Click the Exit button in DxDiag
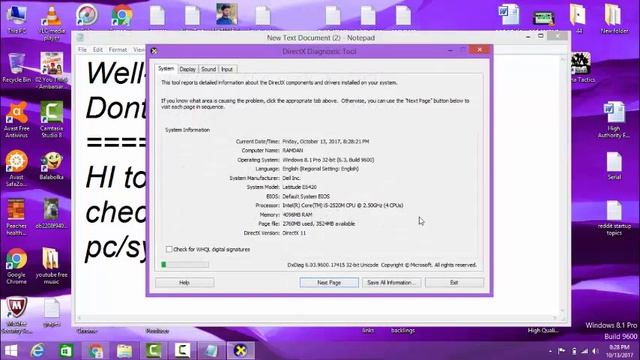The width and height of the screenshot is (640, 360). click(x=454, y=282)
